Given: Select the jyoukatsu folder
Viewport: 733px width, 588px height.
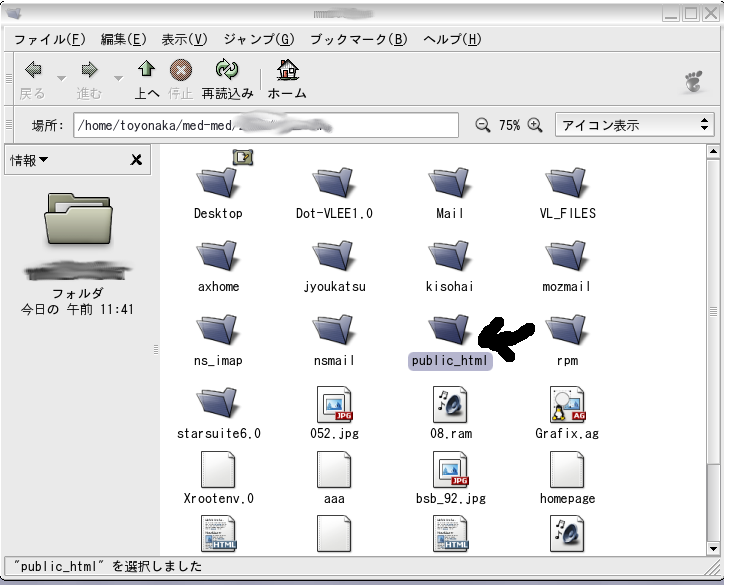Looking at the screenshot, I should point(334,255).
